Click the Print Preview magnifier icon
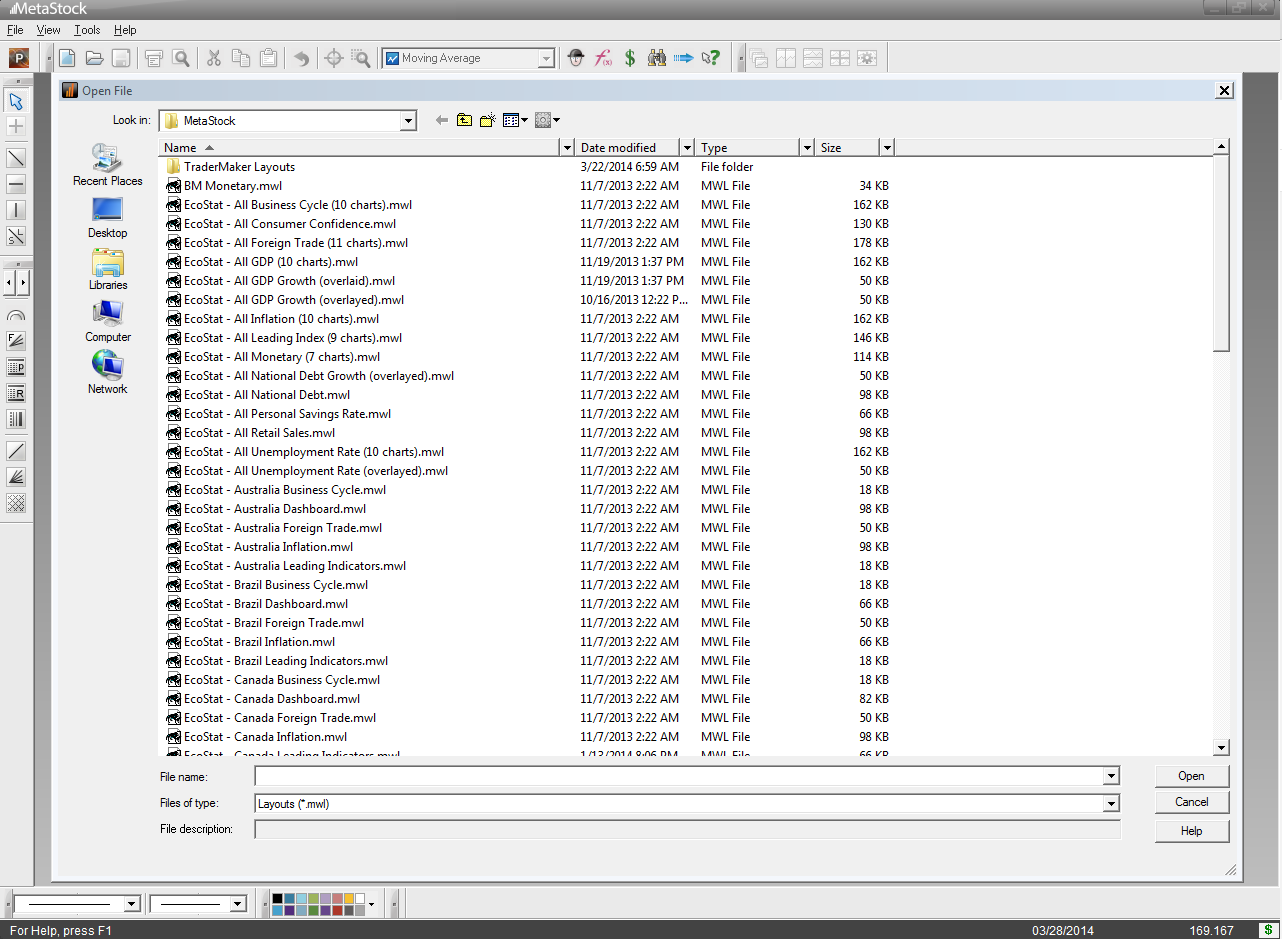Screen dimensions: 1282x939 181,58
